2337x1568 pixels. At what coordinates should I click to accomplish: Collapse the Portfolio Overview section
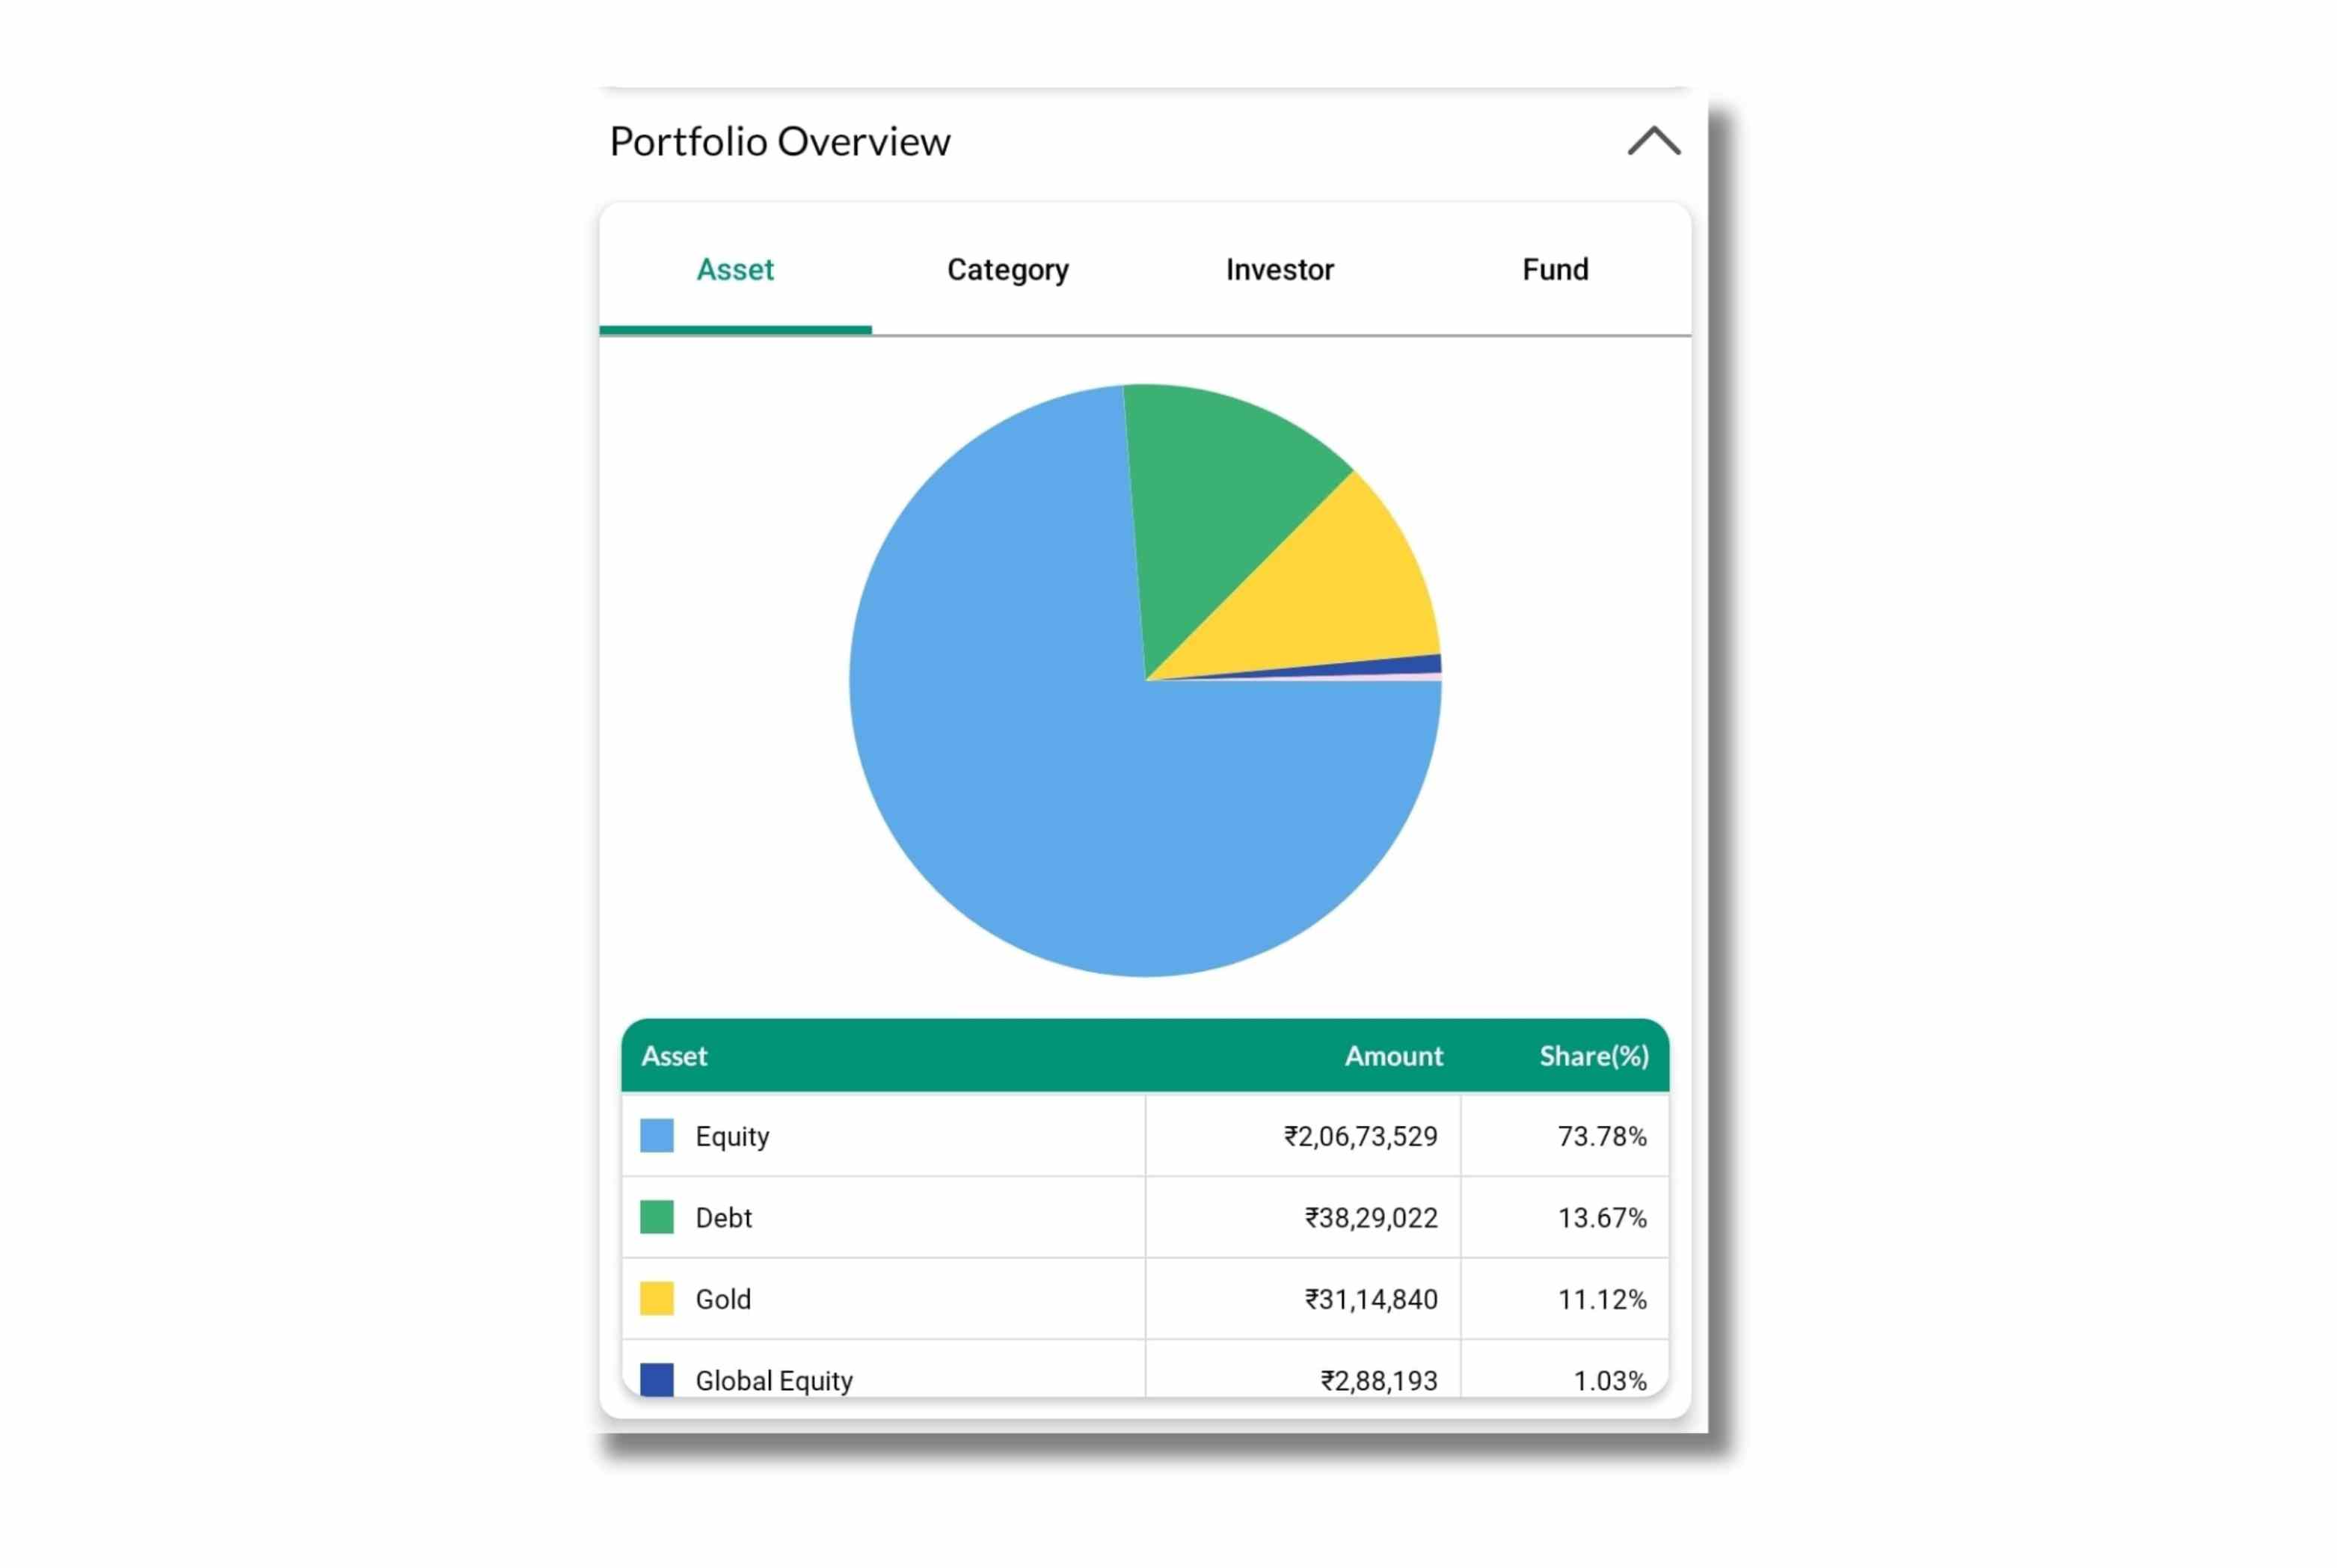click(1653, 141)
